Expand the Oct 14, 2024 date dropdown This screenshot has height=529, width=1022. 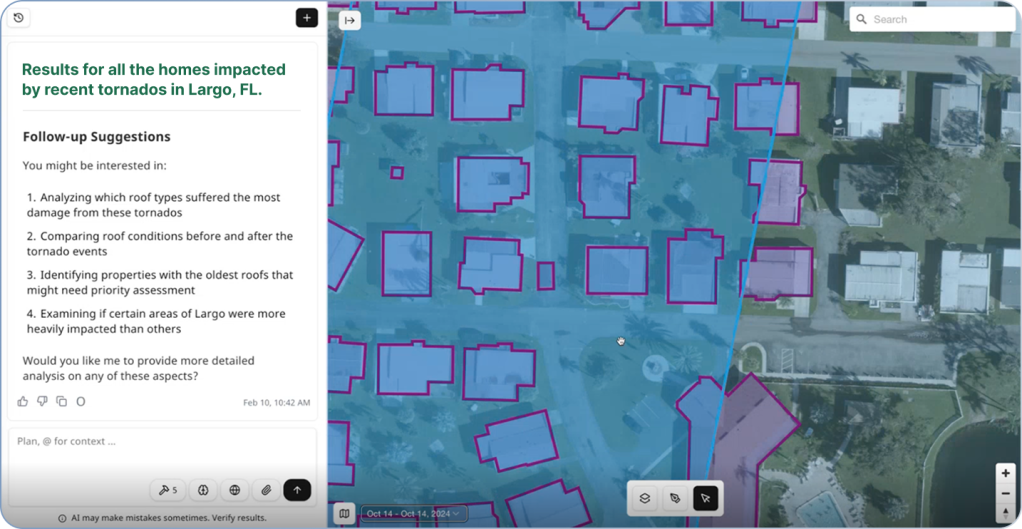point(413,514)
